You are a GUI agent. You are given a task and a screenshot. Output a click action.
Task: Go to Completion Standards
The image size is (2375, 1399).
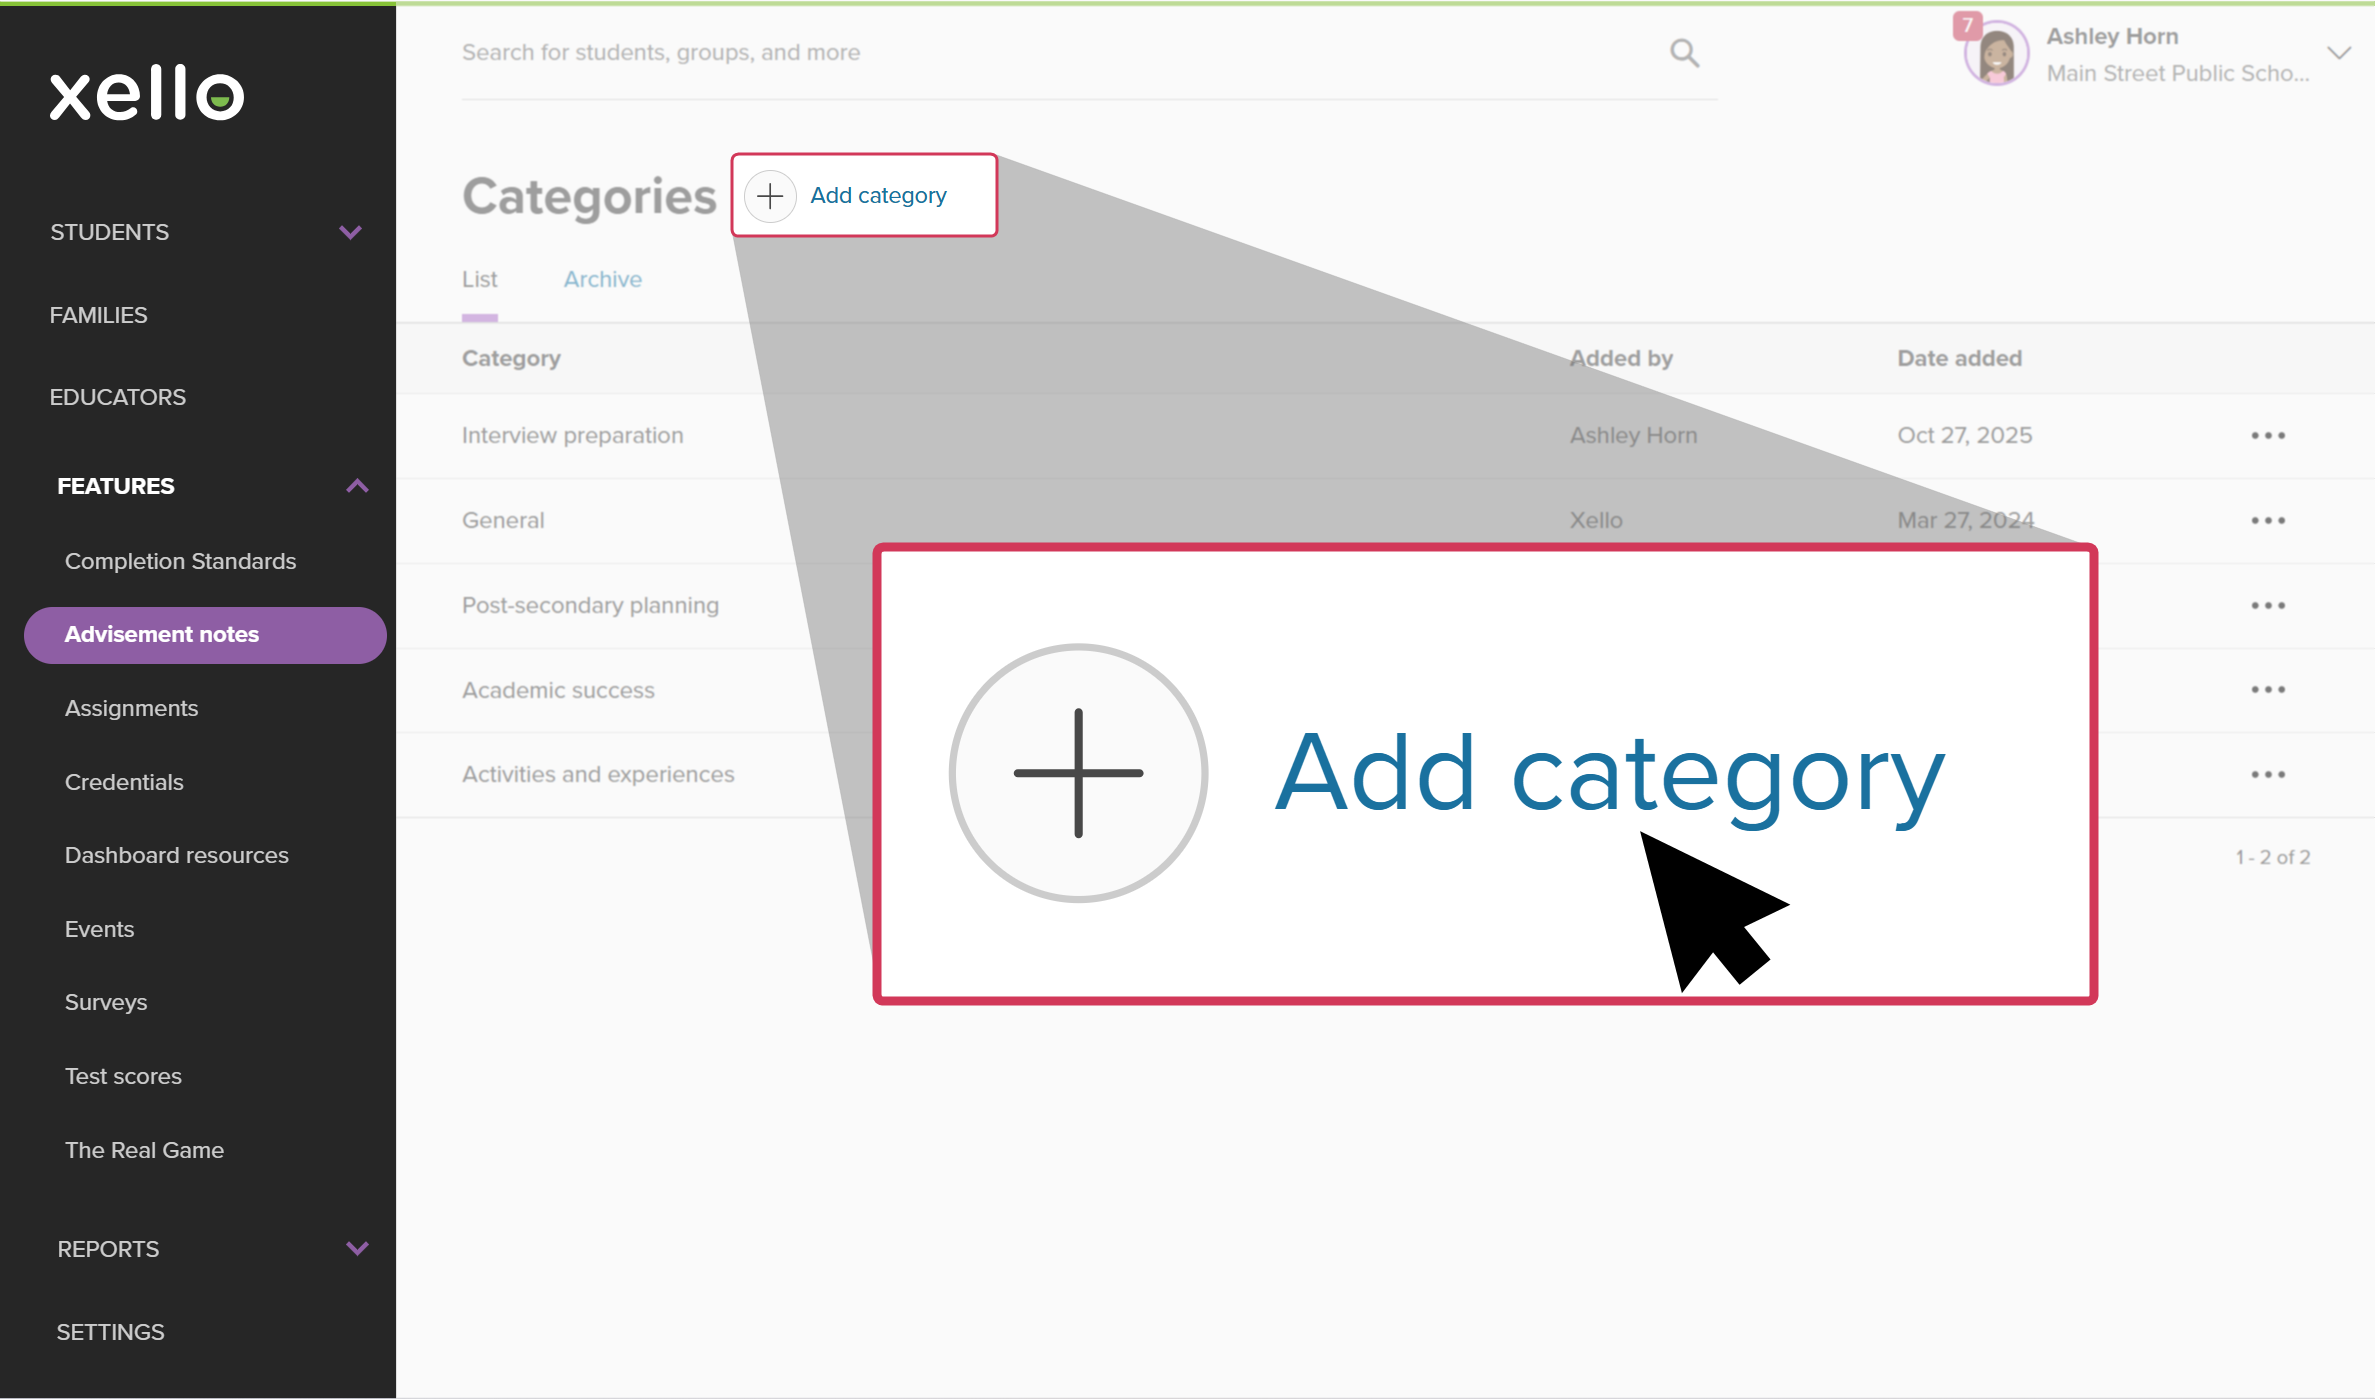(180, 561)
